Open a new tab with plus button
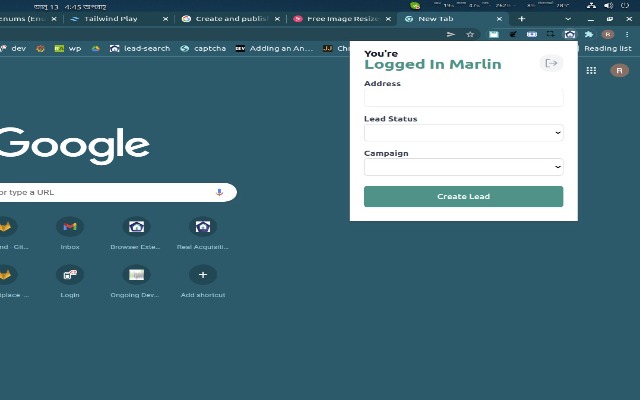Screen dimensions: 640x400 [x=521, y=19]
